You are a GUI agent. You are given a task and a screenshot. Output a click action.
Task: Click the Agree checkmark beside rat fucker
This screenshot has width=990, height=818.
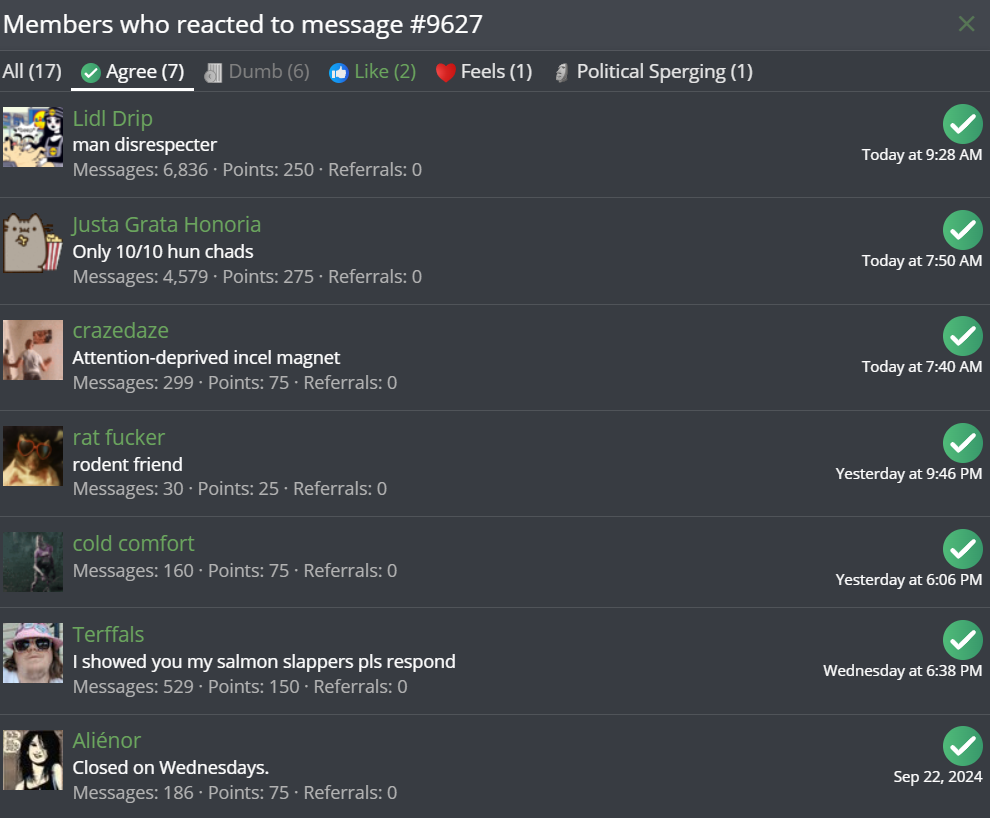click(x=962, y=443)
